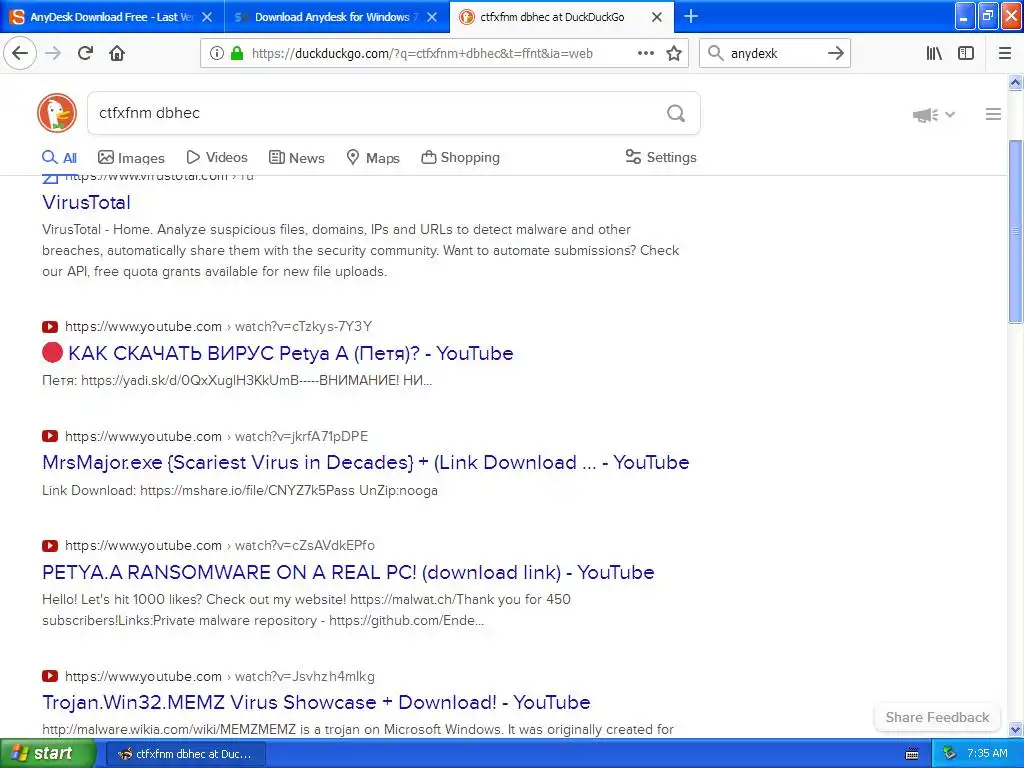This screenshot has width=1024, height=768.
Task: Select the ctfxfnm dbhec at DuckDuckGo tab
Action: [562, 17]
